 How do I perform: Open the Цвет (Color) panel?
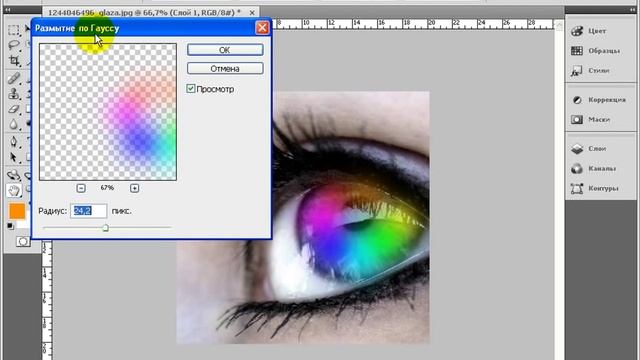point(589,31)
